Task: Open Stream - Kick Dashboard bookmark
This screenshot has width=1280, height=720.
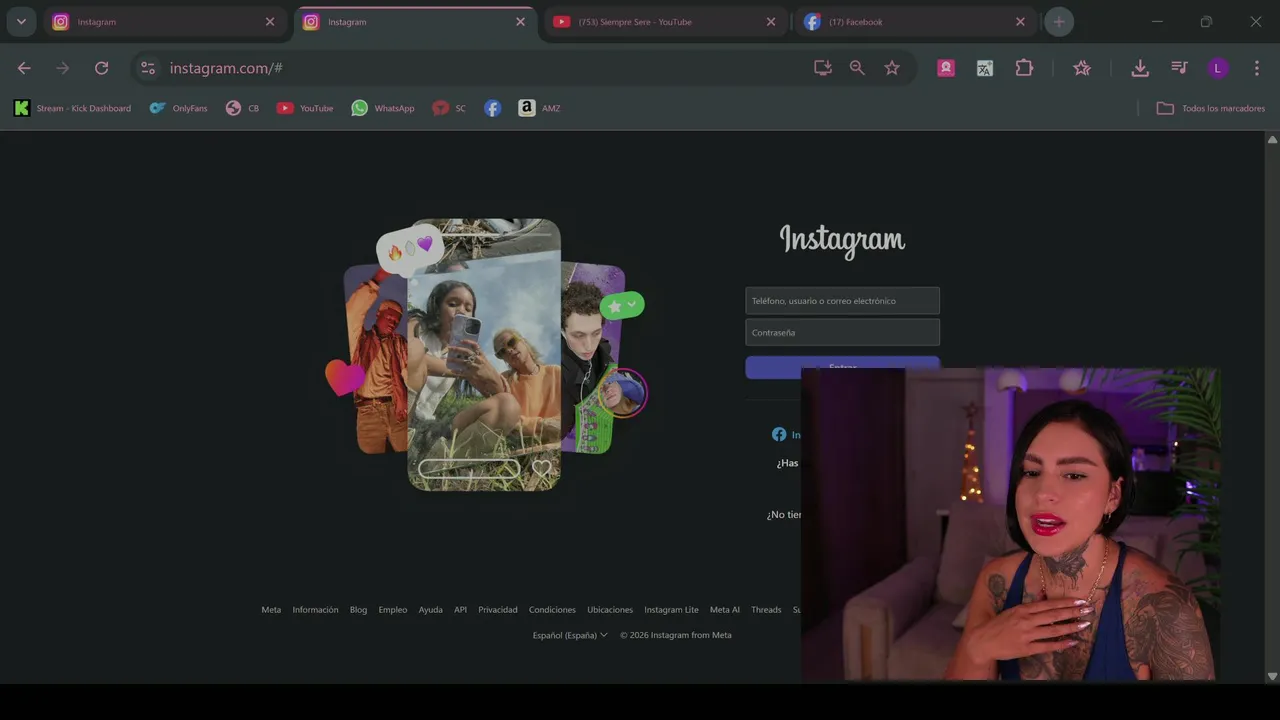Action: (x=73, y=108)
